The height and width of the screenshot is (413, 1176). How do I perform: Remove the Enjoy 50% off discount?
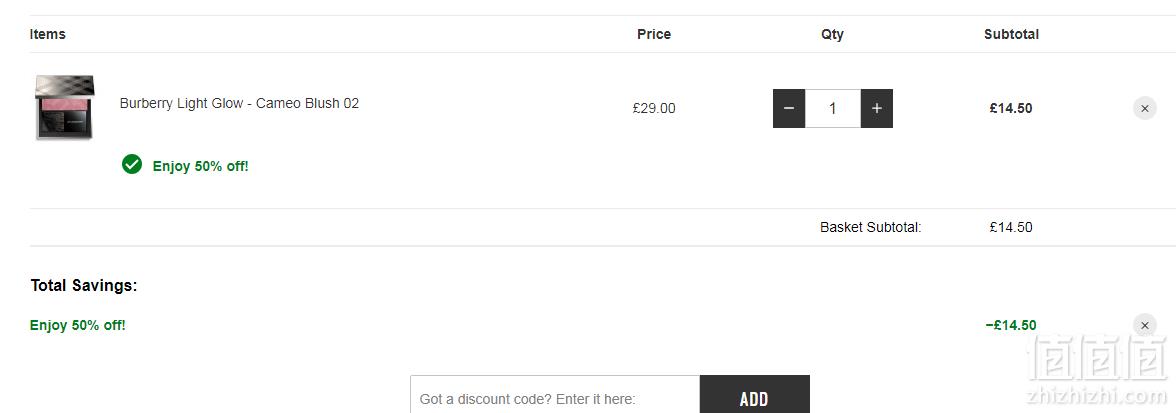point(1144,325)
